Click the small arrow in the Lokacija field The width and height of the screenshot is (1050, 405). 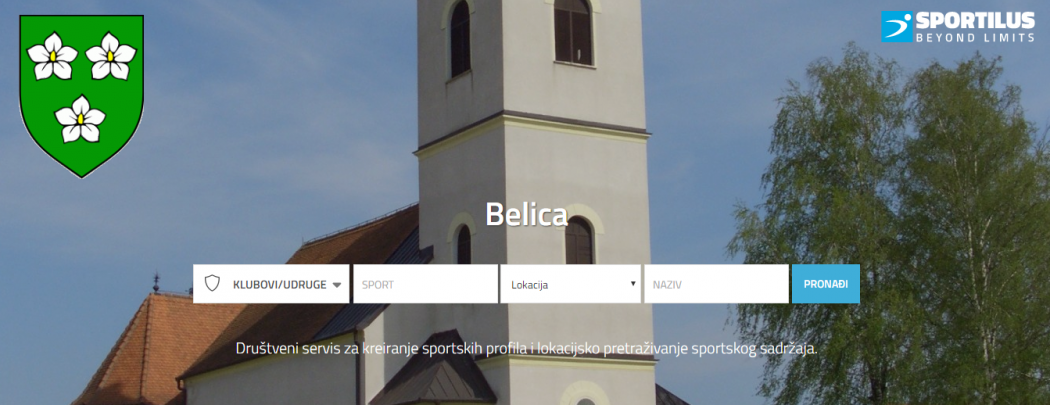tap(633, 283)
